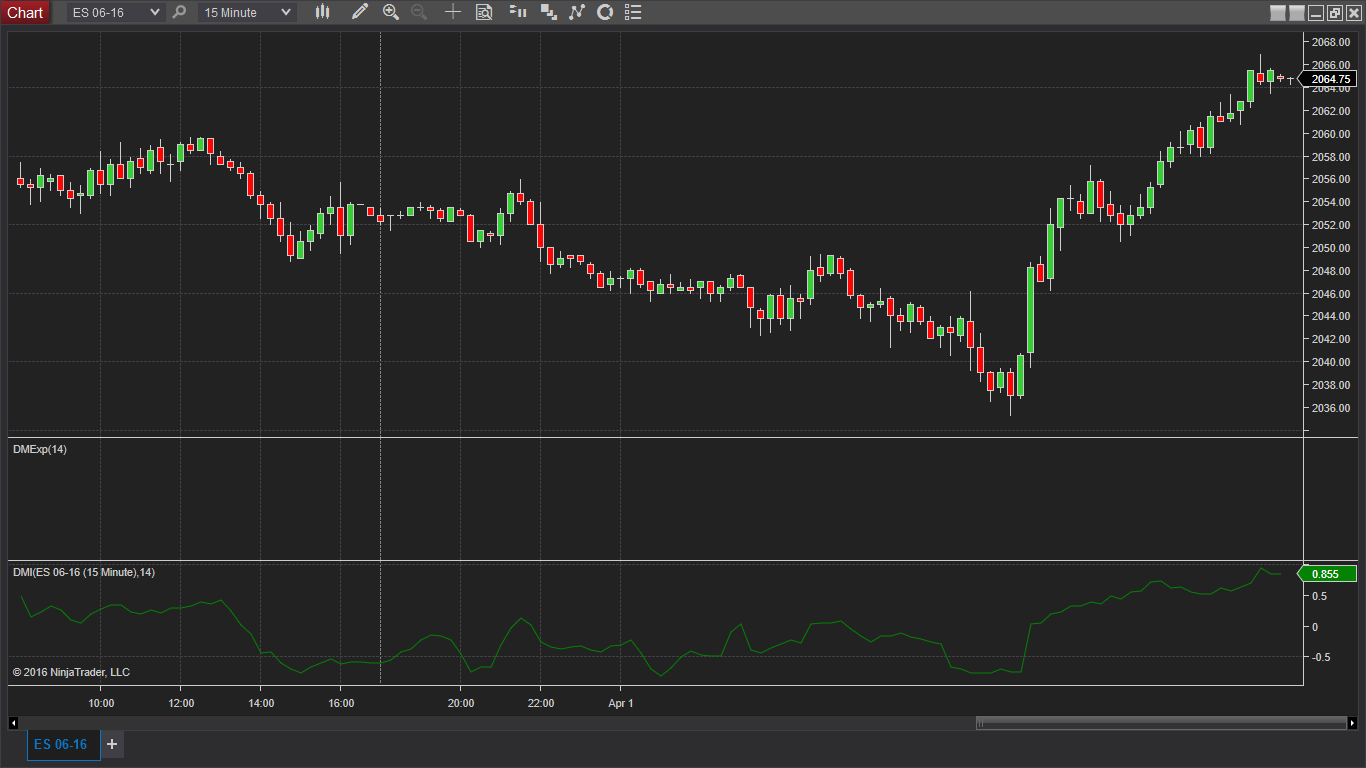Open the data series stacked squares icon
This screenshot has height=768, width=1366.
tap(548, 12)
